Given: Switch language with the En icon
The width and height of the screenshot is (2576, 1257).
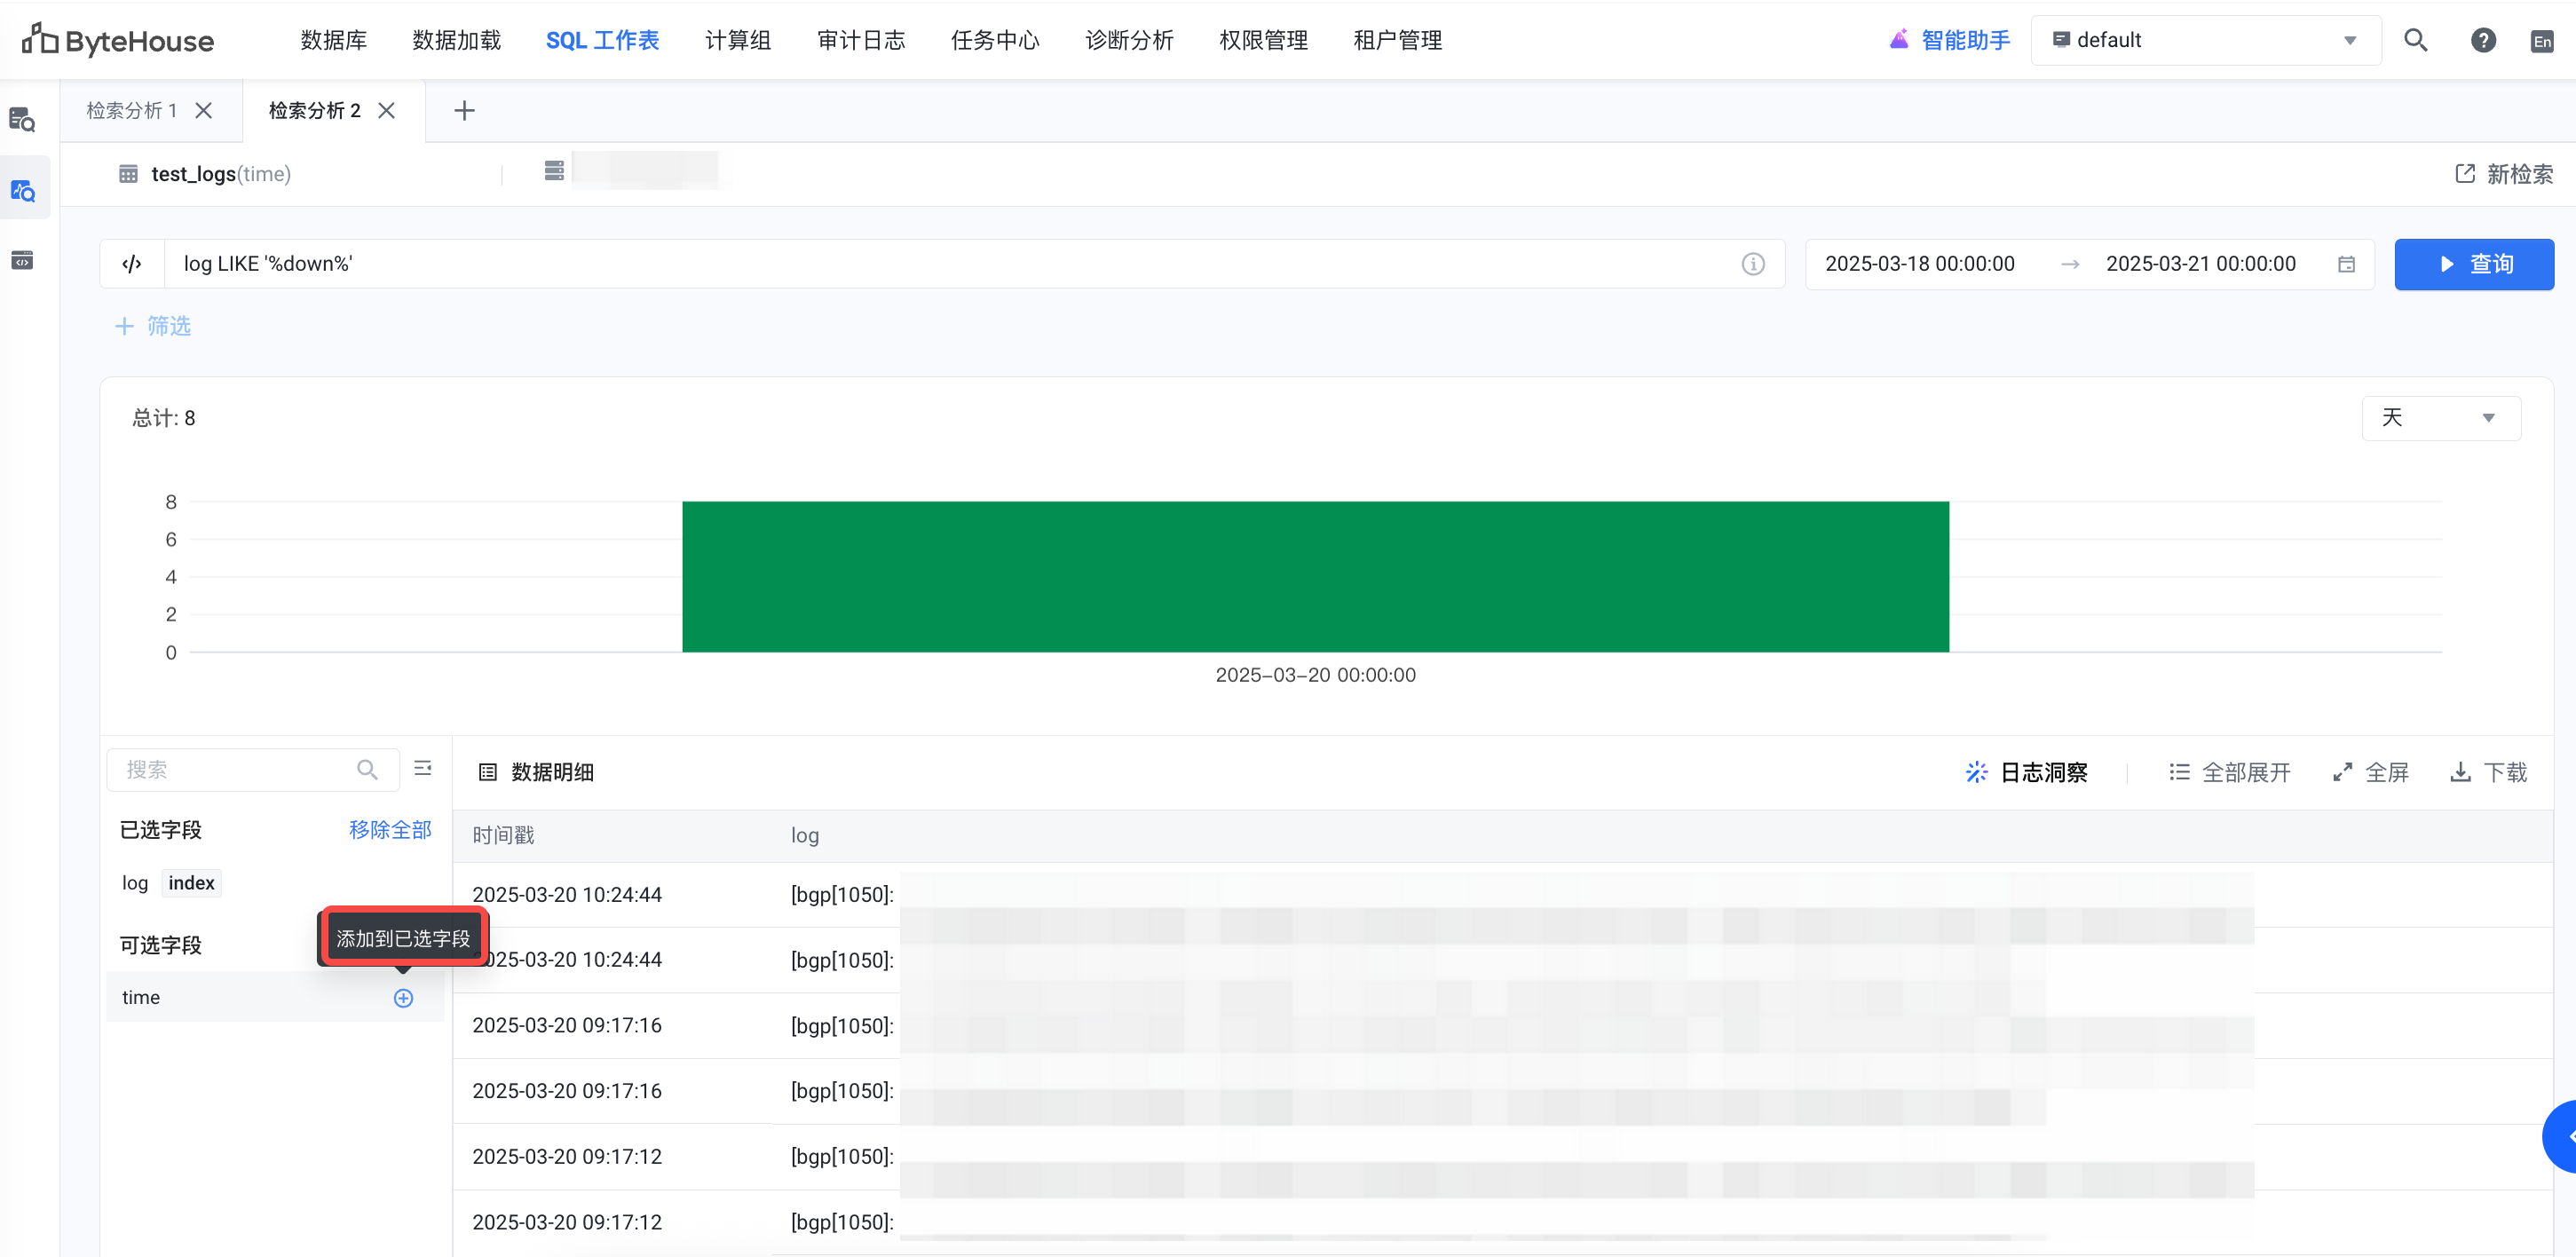Looking at the screenshot, I should (2541, 41).
